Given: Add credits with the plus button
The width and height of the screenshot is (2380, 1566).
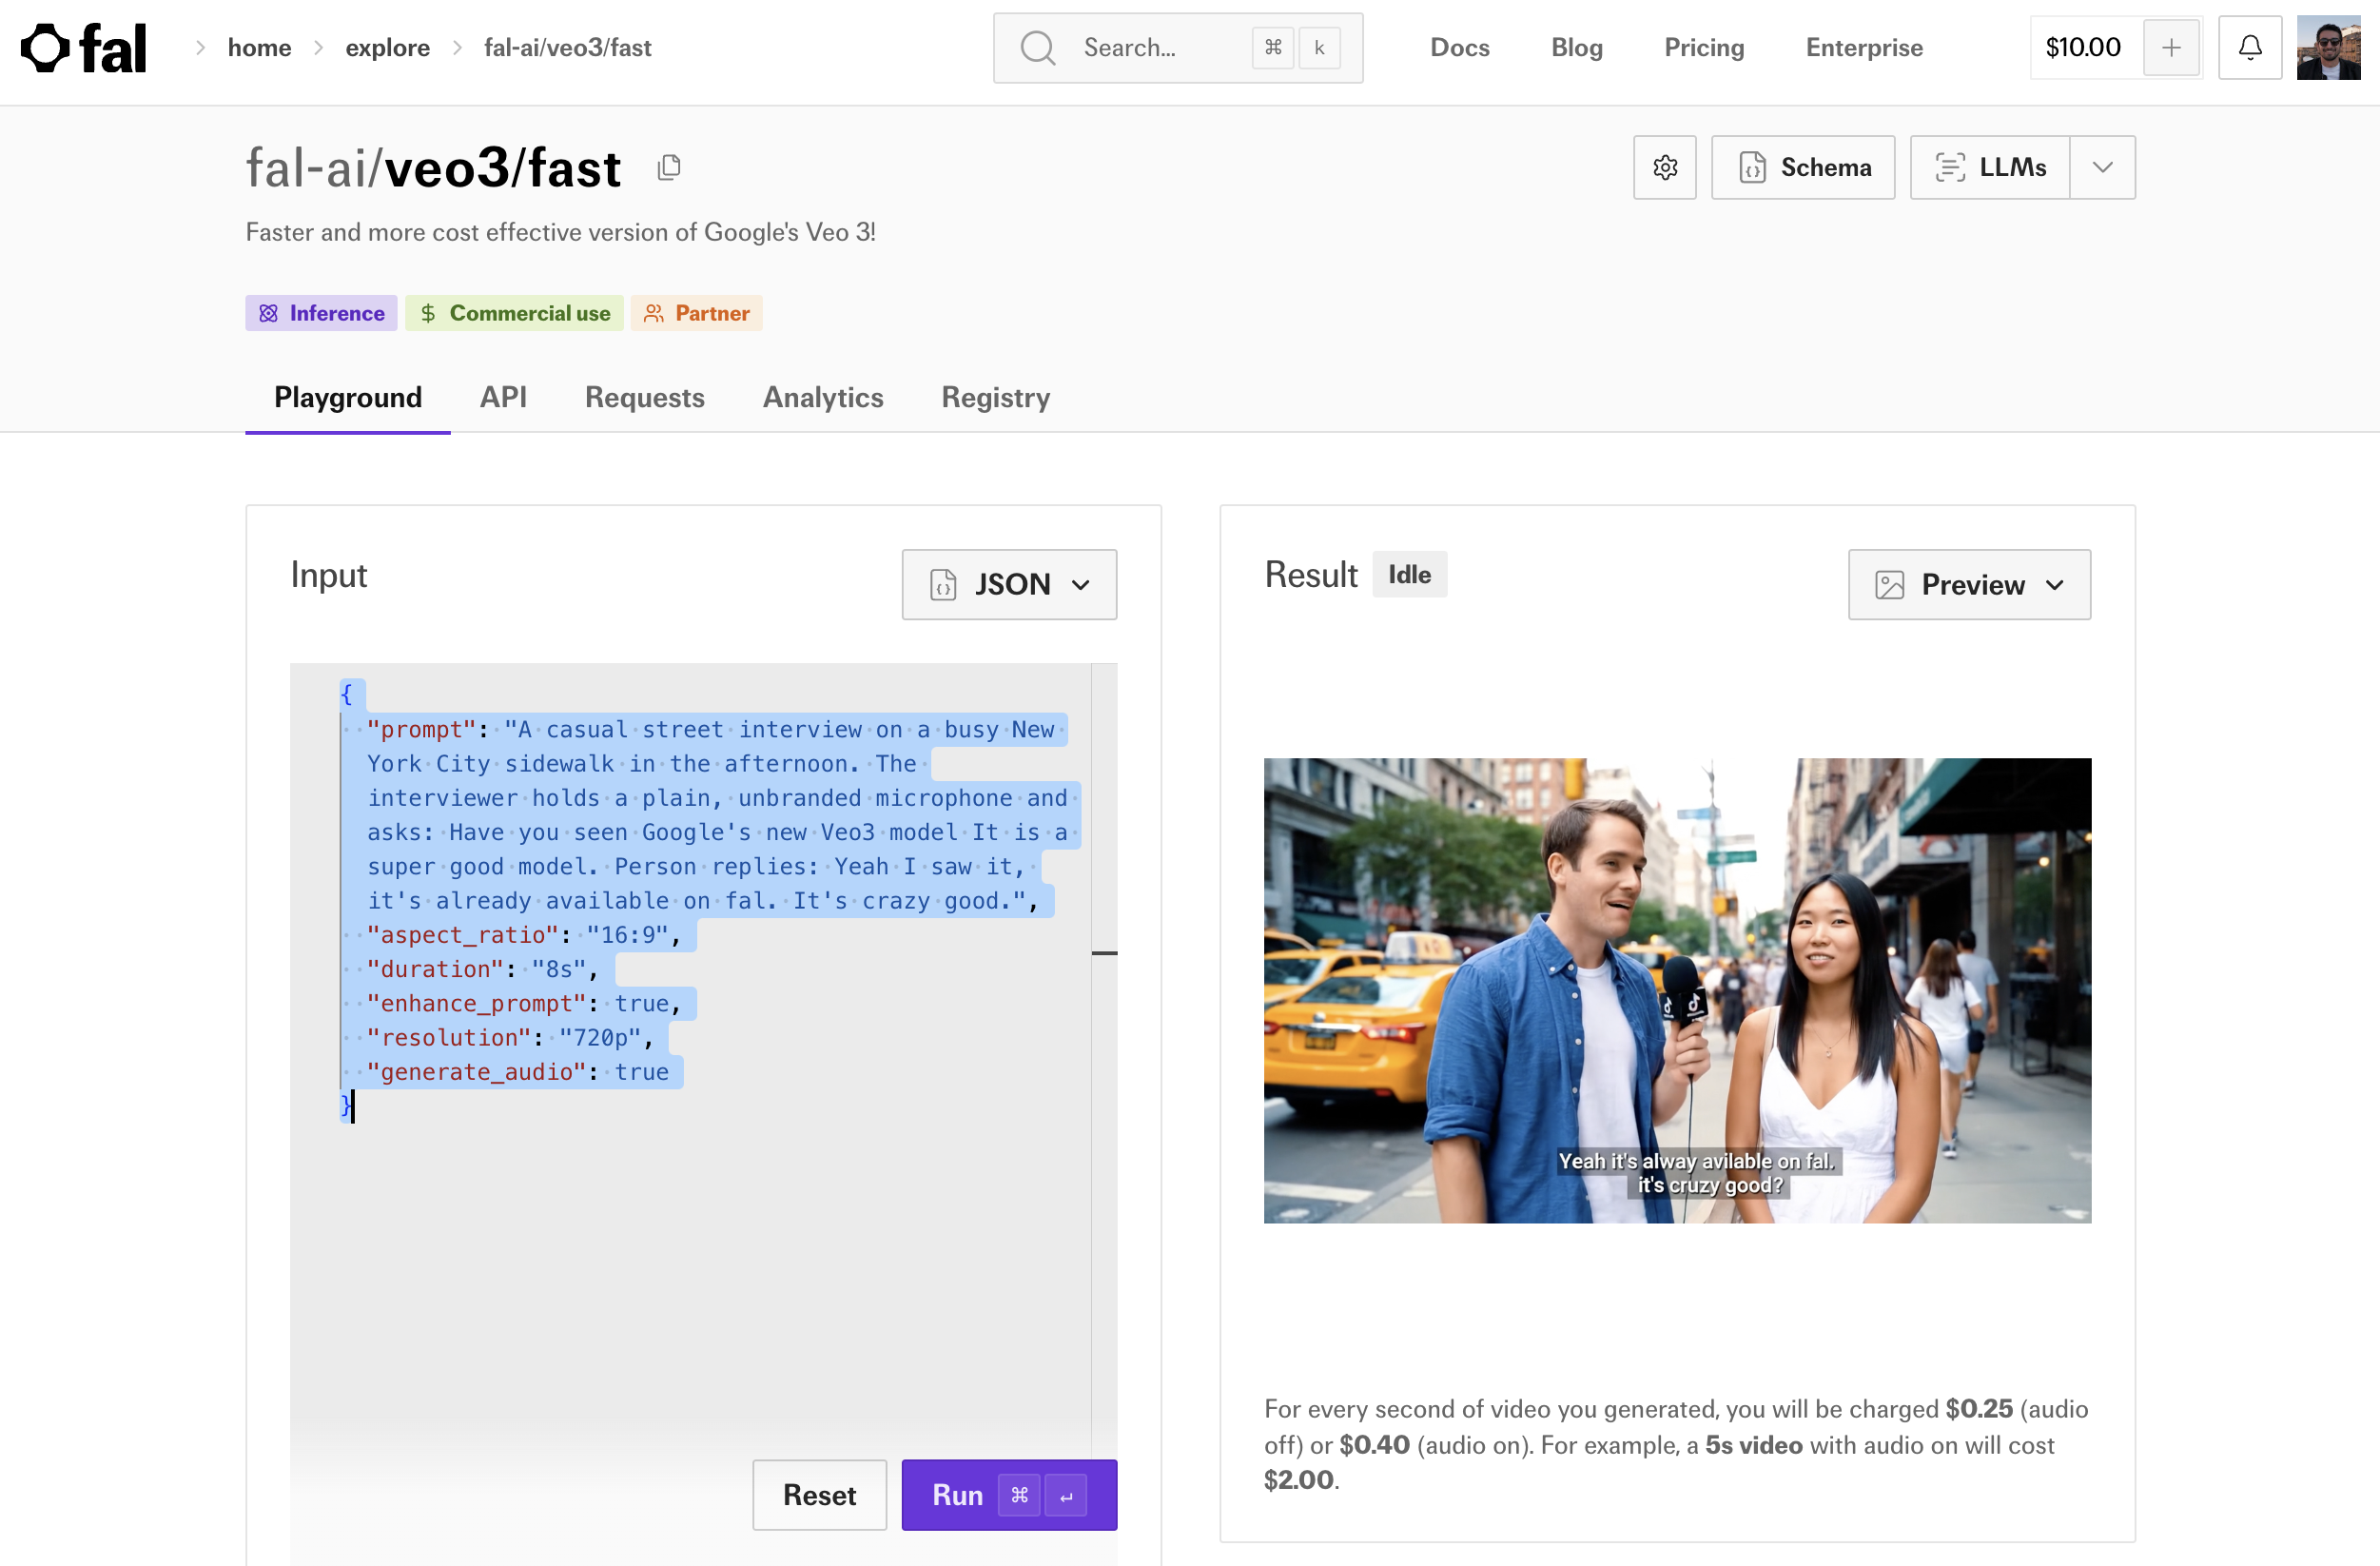Looking at the screenshot, I should pos(2171,47).
